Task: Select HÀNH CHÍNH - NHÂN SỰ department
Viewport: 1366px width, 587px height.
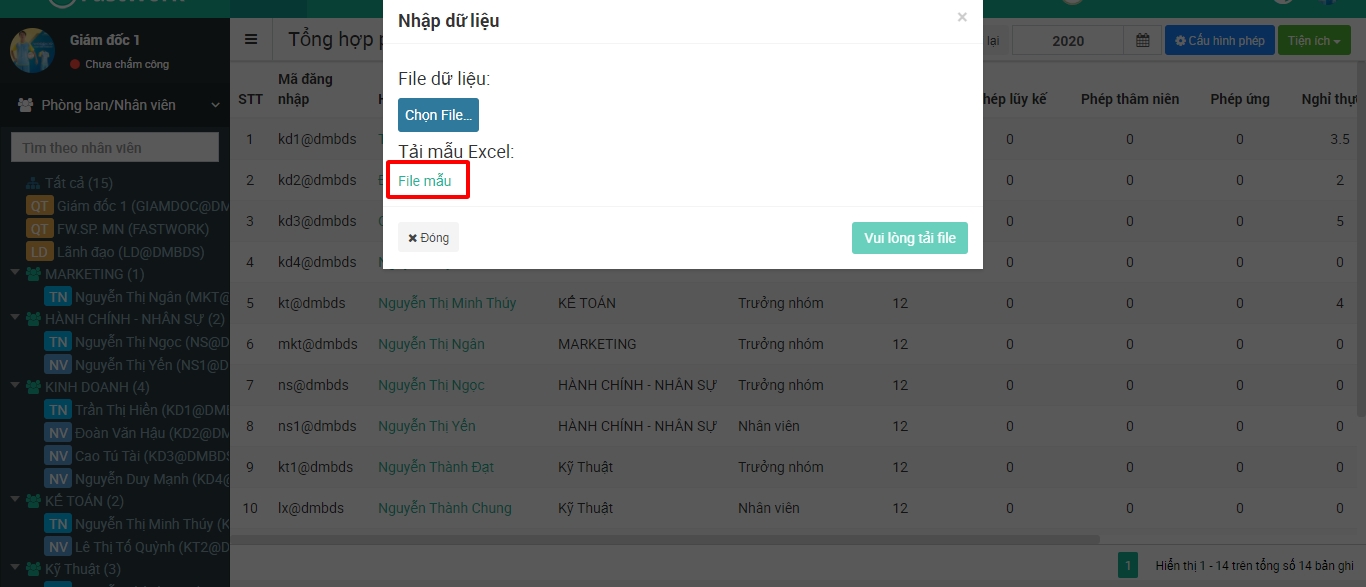Action: coord(134,319)
